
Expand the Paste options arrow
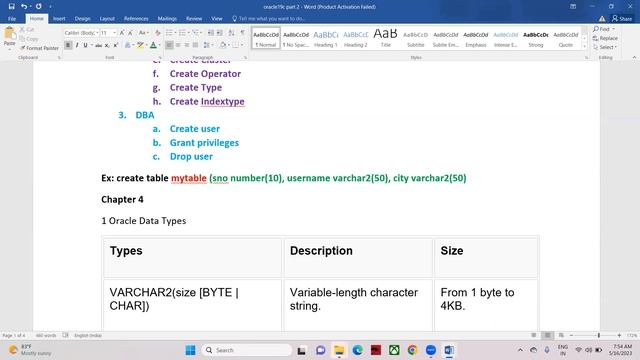click(x=9, y=49)
